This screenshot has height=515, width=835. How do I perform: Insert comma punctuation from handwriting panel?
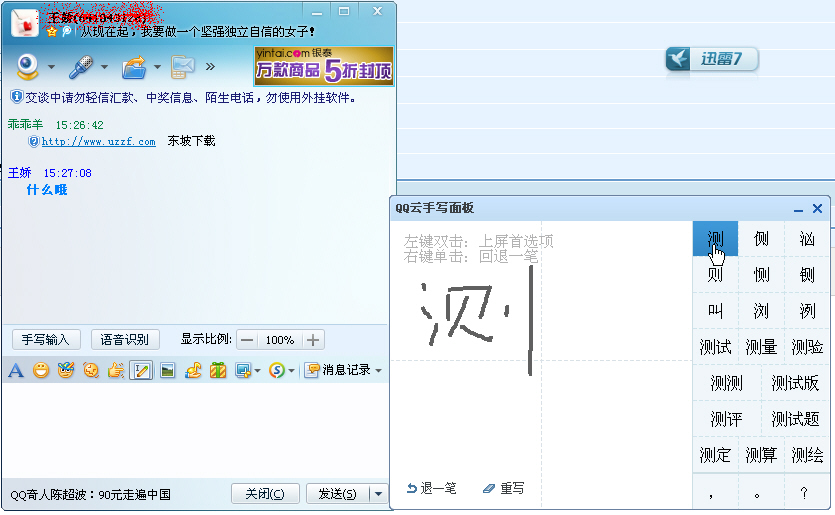pos(715,492)
